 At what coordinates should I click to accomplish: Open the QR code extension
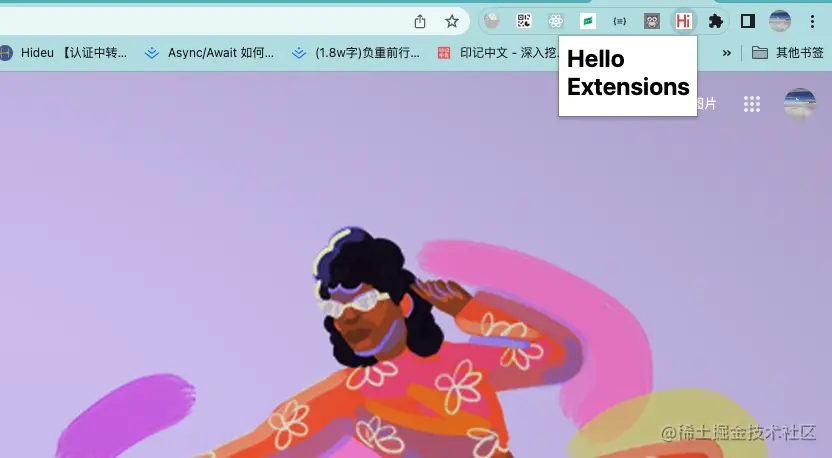pyautogui.click(x=524, y=21)
